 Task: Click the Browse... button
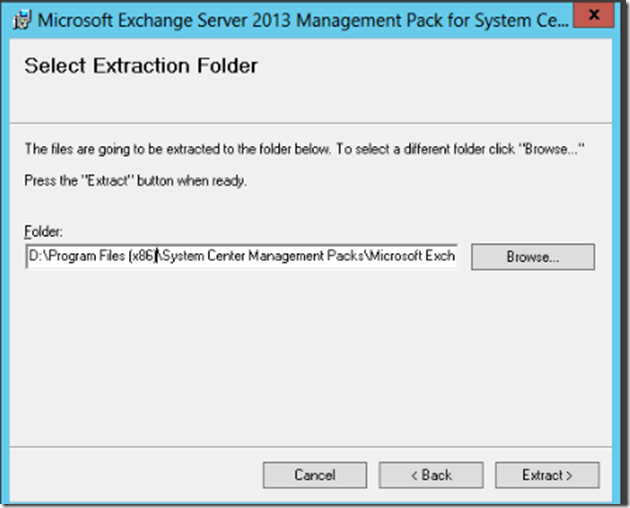tap(532, 257)
